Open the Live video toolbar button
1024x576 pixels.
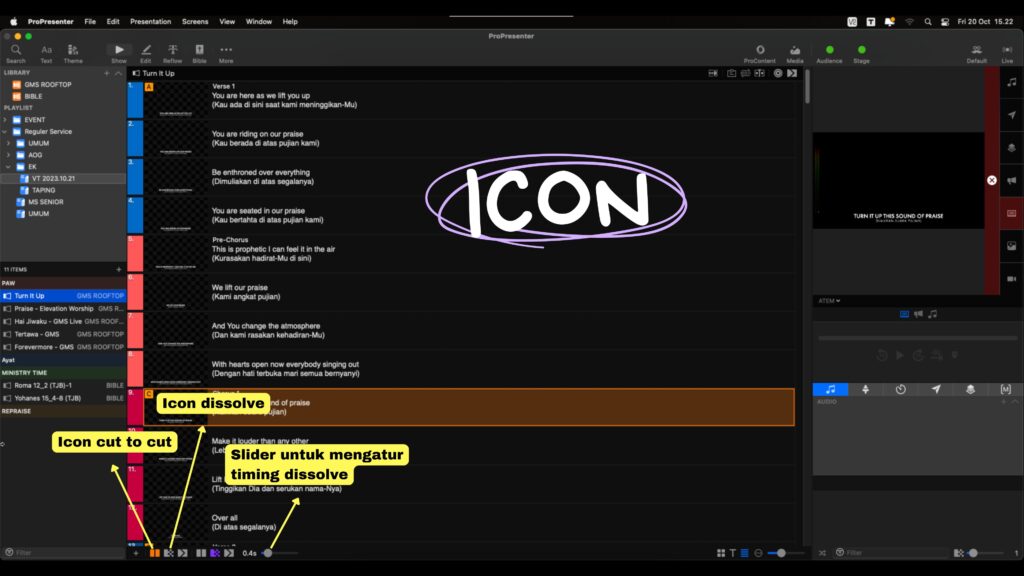pyautogui.click(x=1007, y=54)
